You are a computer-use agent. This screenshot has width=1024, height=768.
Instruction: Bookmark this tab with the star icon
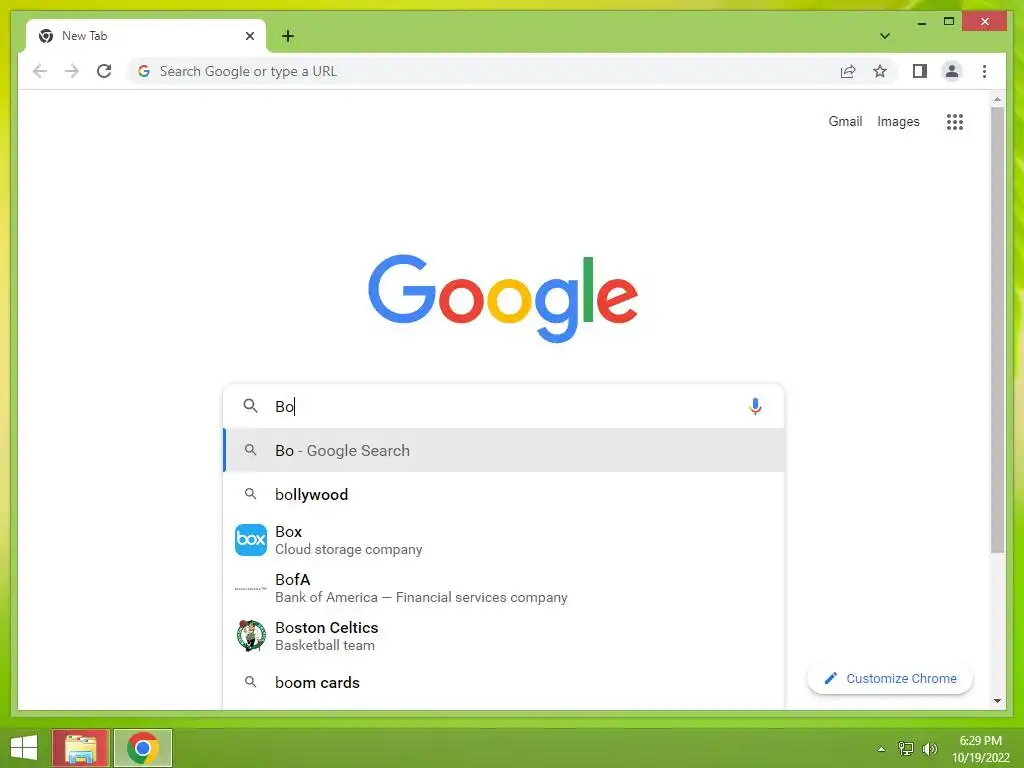pyautogui.click(x=880, y=71)
